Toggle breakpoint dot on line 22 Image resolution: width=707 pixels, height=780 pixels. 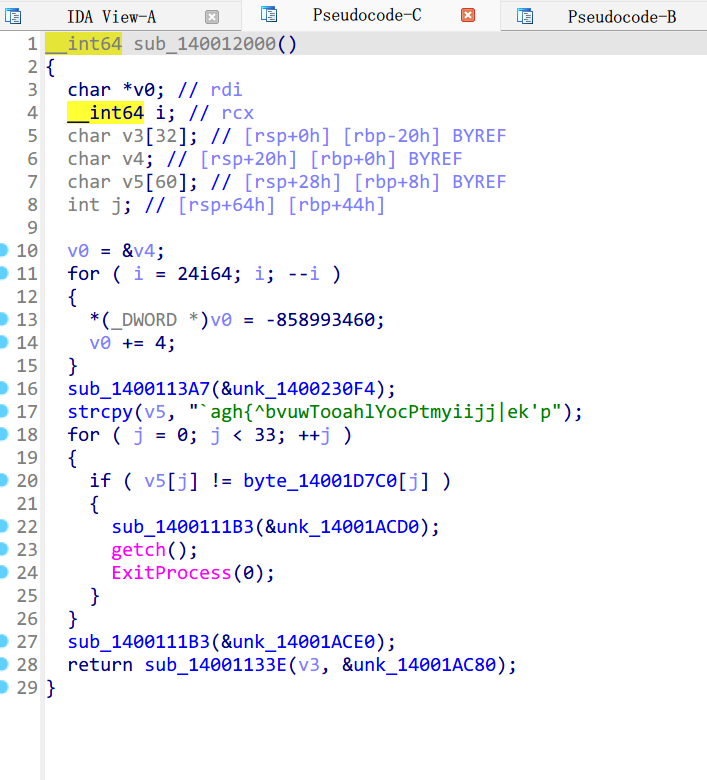click(3, 526)
